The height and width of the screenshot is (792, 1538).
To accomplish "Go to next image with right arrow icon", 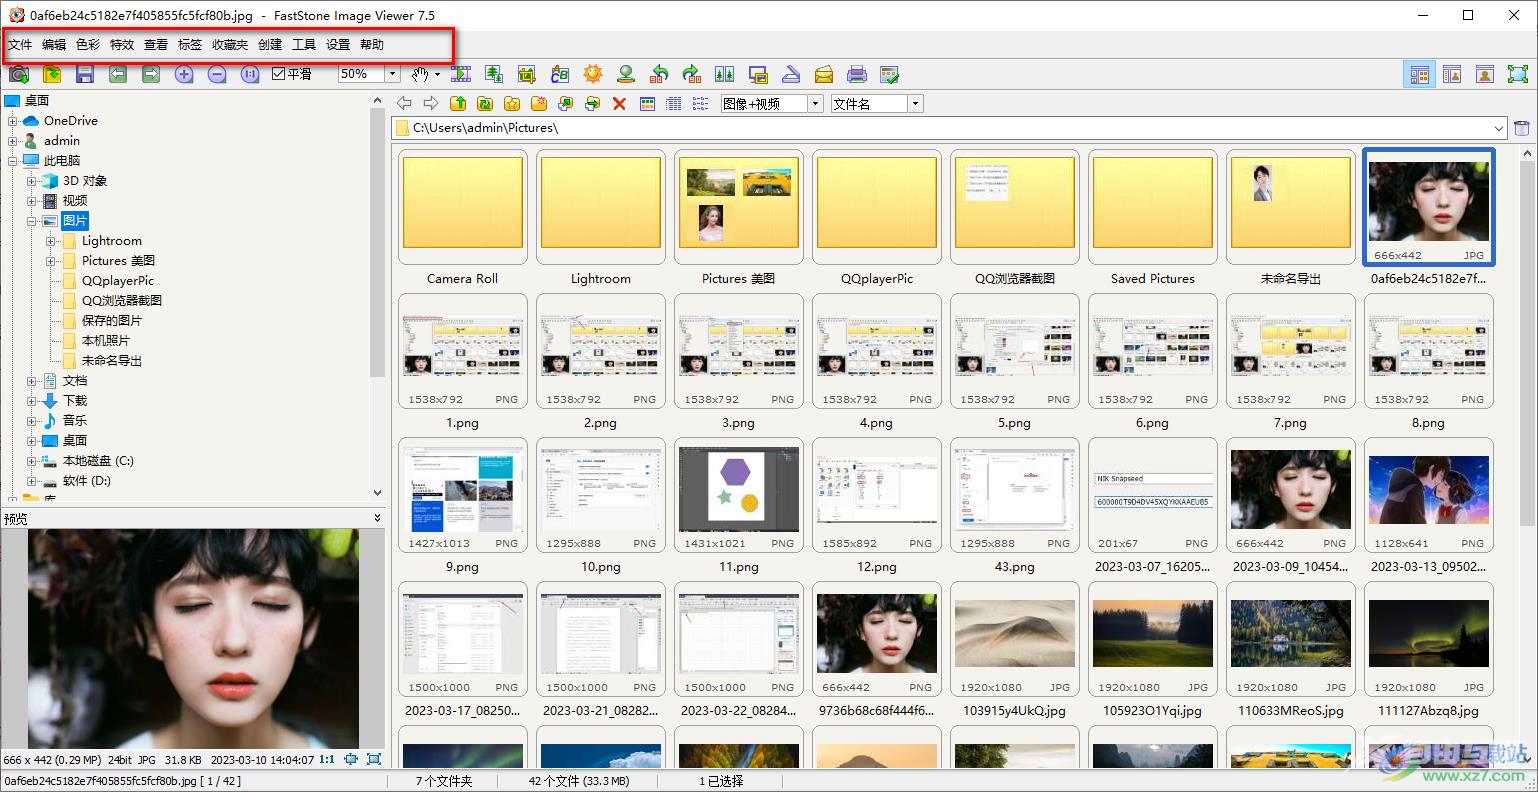I will coord(151,74).
